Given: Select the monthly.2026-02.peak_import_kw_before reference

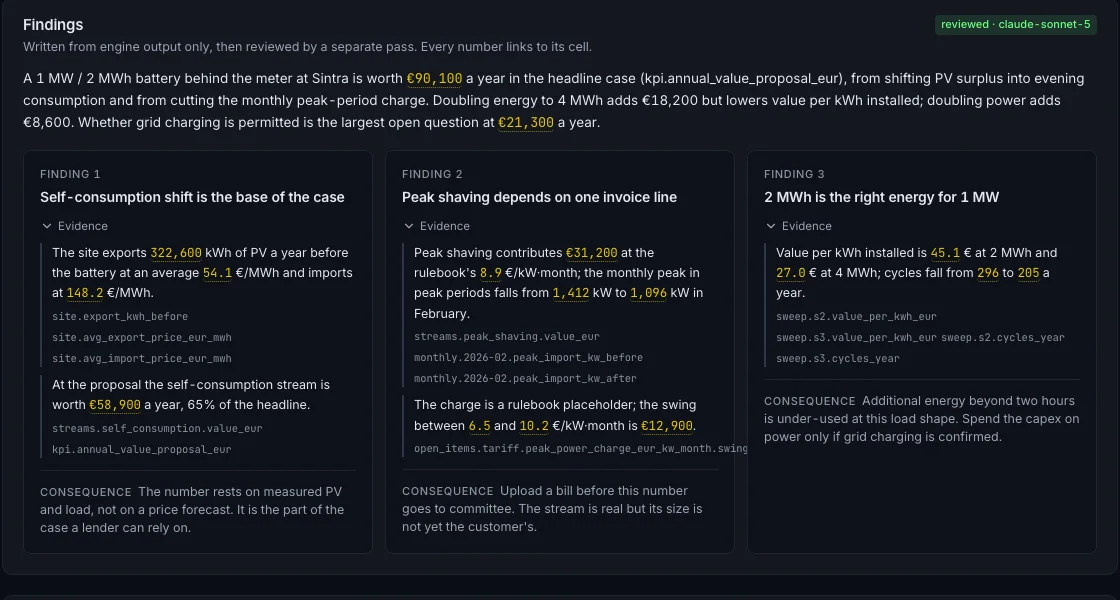Looking at the screenshot, I should click(529, 357).
